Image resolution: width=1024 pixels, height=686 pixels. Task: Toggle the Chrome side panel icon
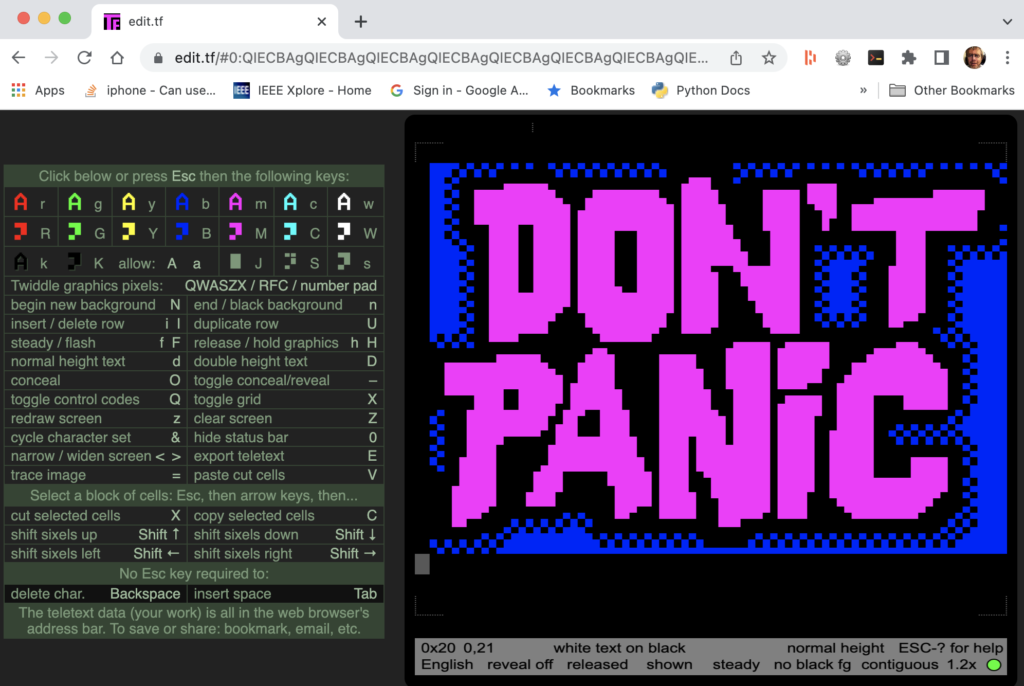941,58
